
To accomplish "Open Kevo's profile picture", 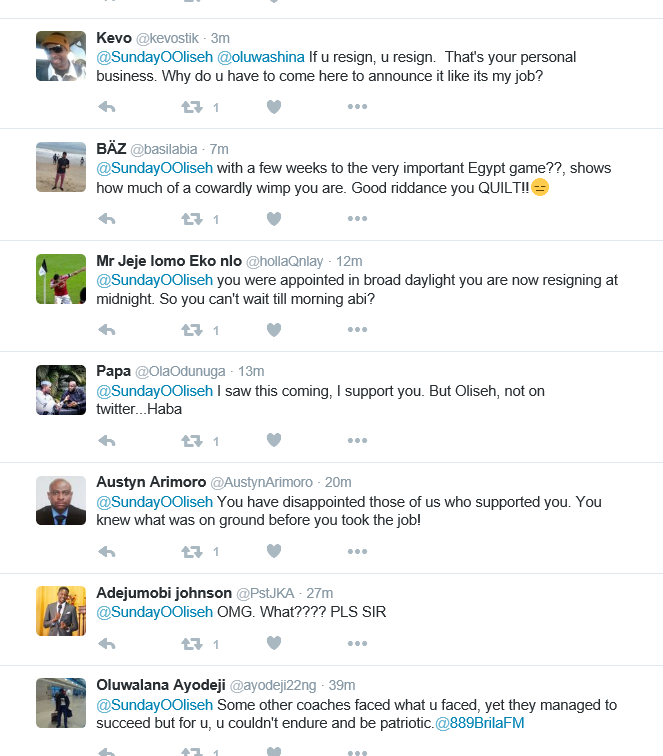I will [x=61, y=56].
